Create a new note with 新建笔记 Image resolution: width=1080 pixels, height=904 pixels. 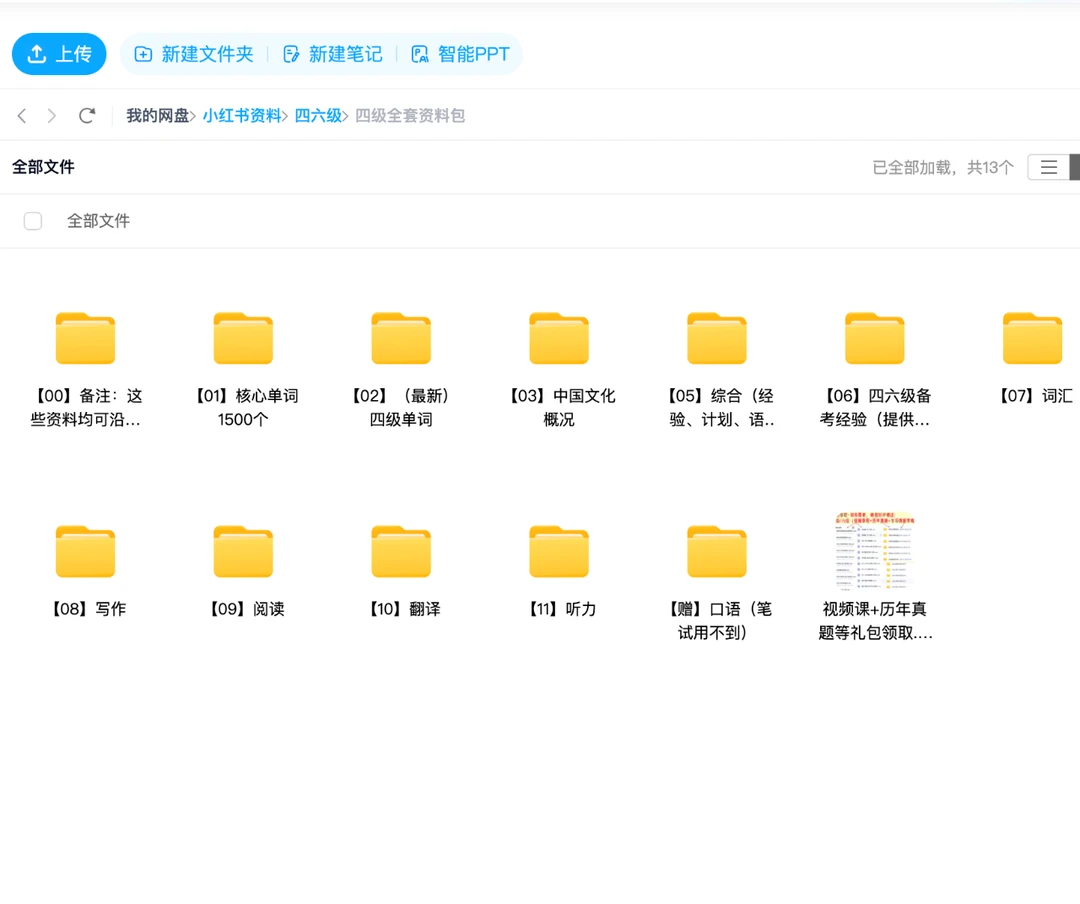click(333, 54)
